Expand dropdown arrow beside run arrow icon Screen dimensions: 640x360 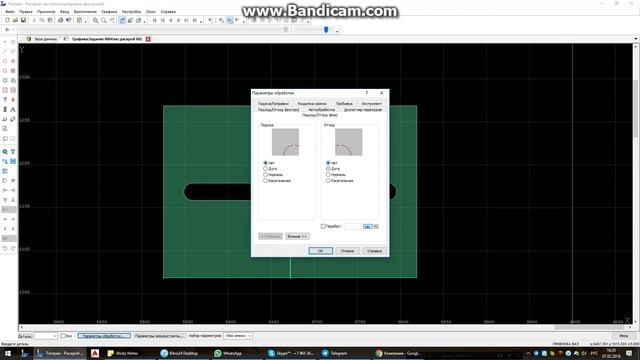[x=13, y=29]
